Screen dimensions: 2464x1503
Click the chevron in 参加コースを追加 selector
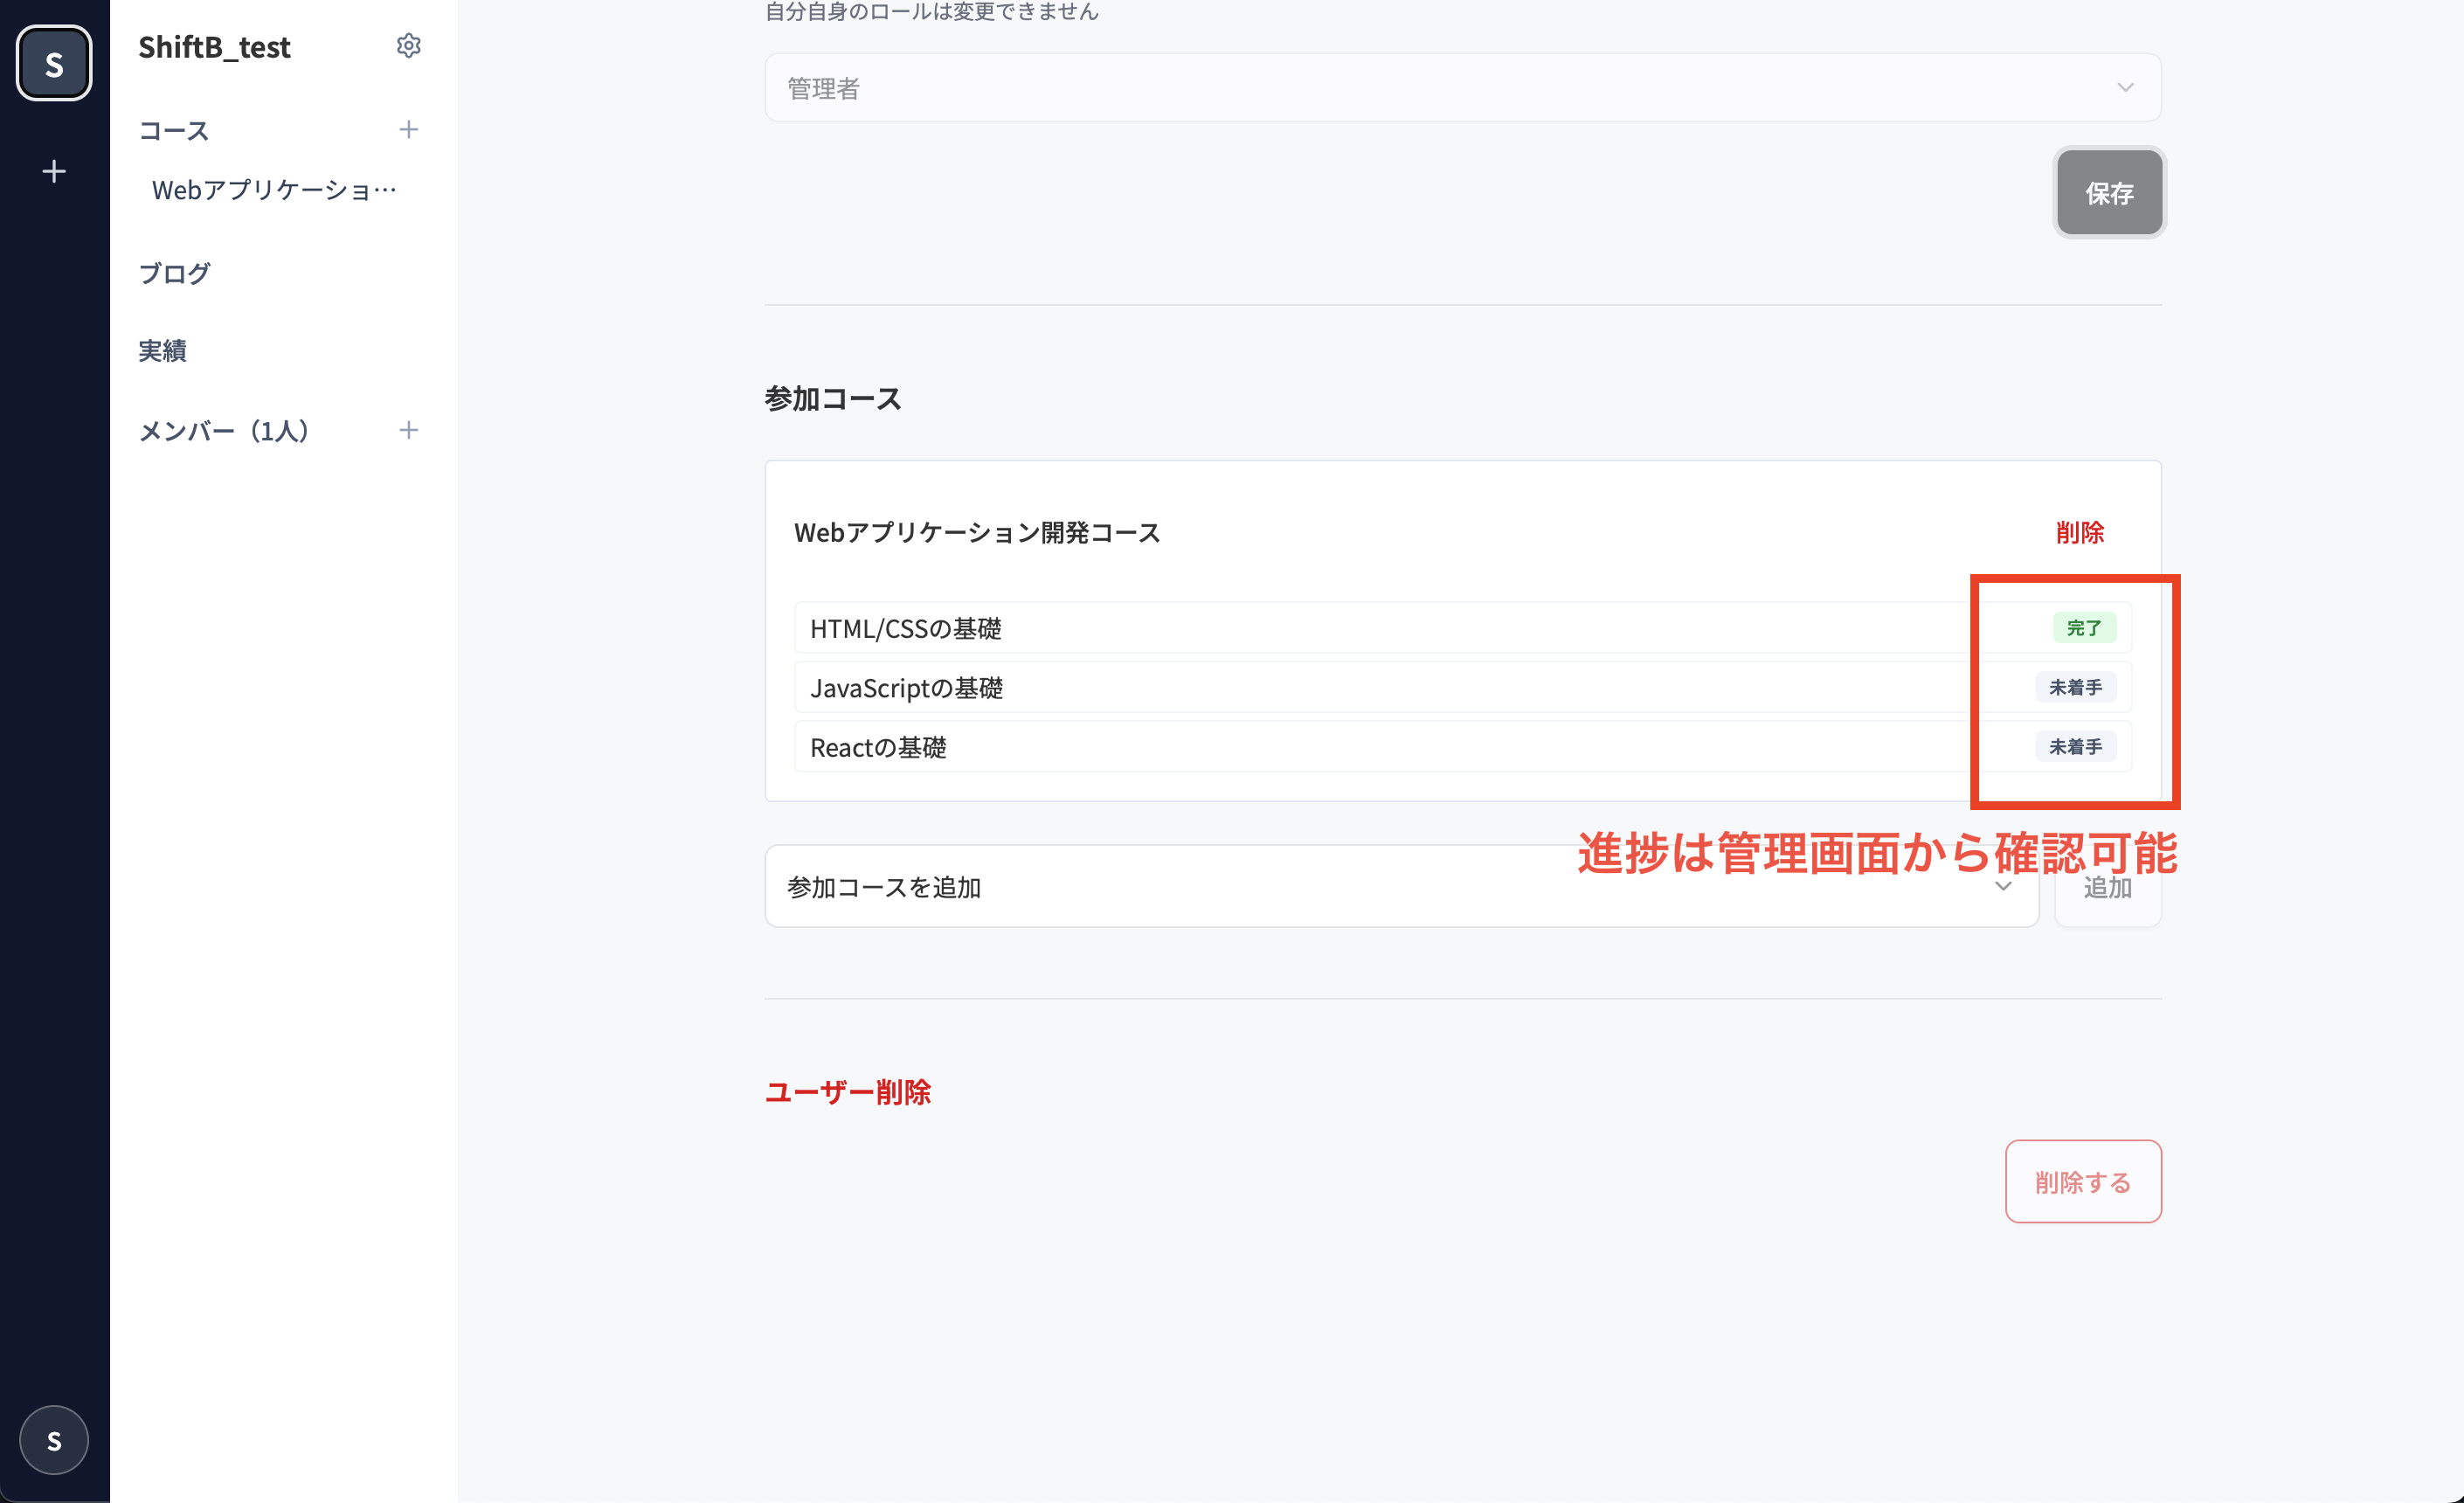pos(2003,887)
